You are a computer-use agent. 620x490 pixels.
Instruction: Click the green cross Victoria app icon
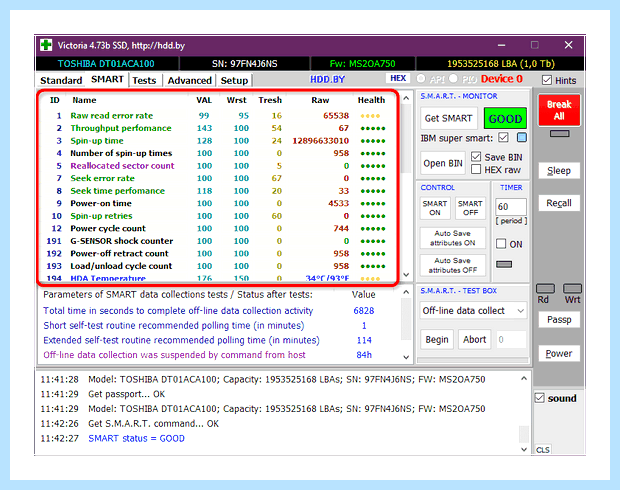pos(46,45)
